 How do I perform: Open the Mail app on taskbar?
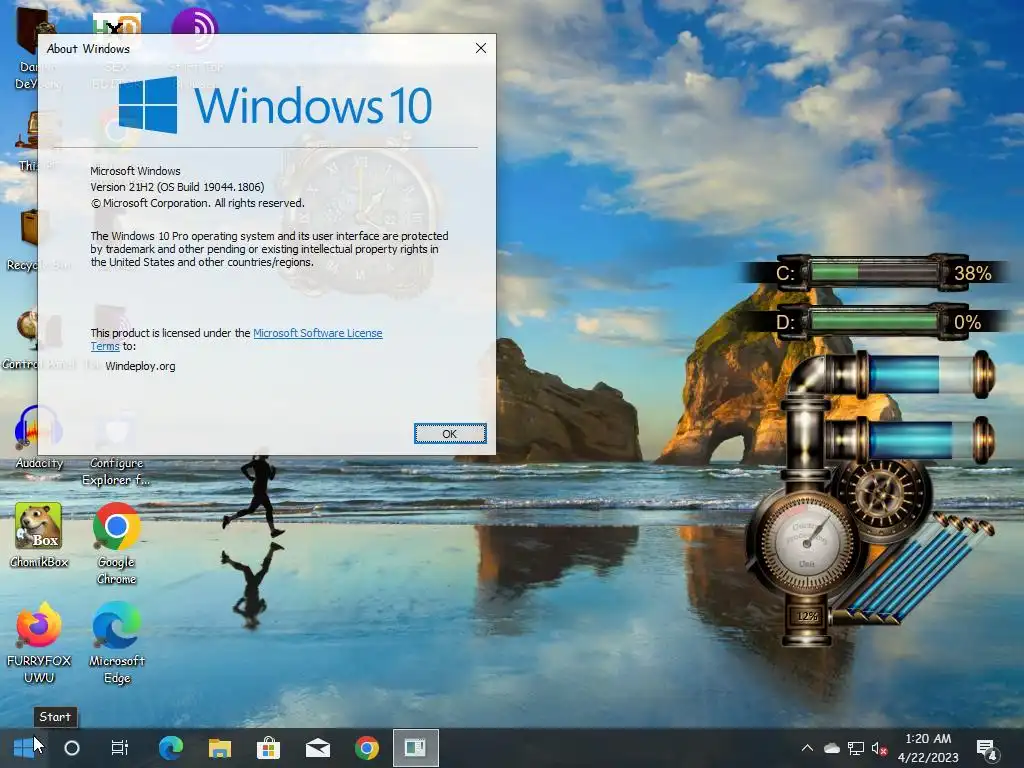pyautogui.click(x=317, y=748)
